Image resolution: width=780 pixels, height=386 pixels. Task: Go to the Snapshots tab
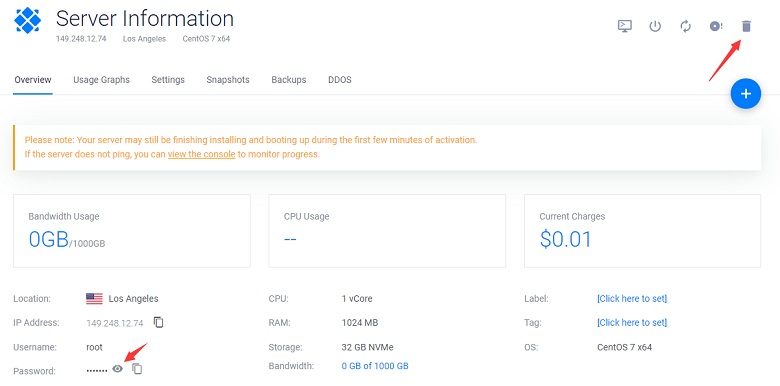(x=228, y=80)
